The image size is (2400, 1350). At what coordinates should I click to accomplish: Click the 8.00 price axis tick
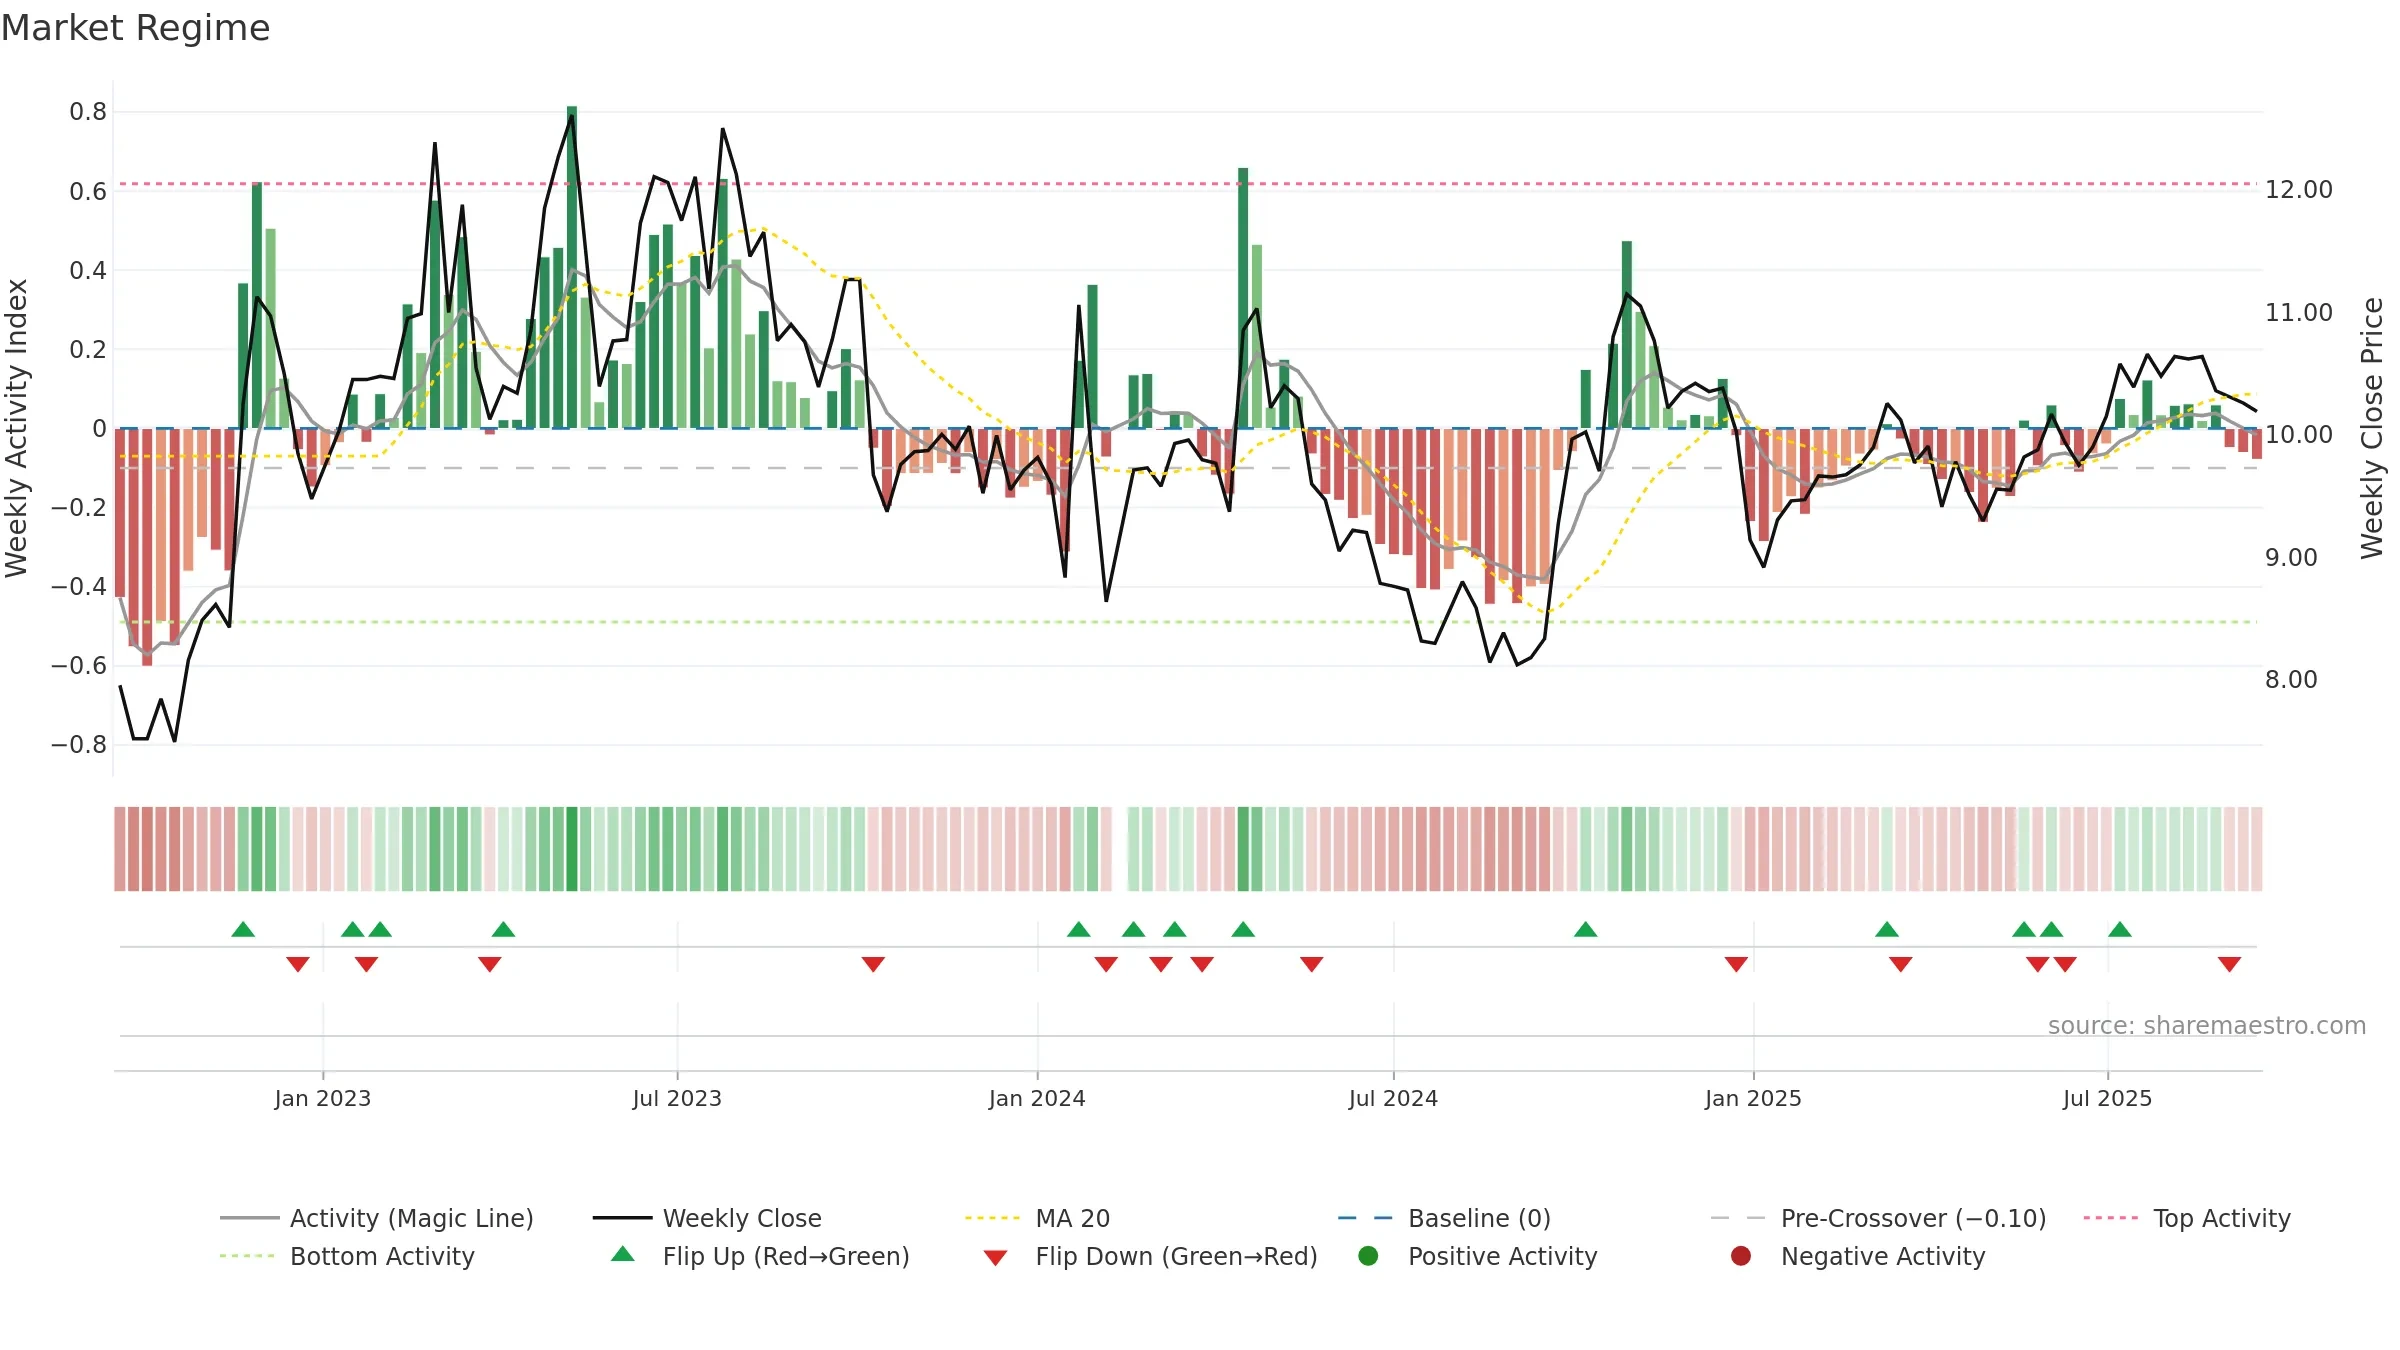2291,679
